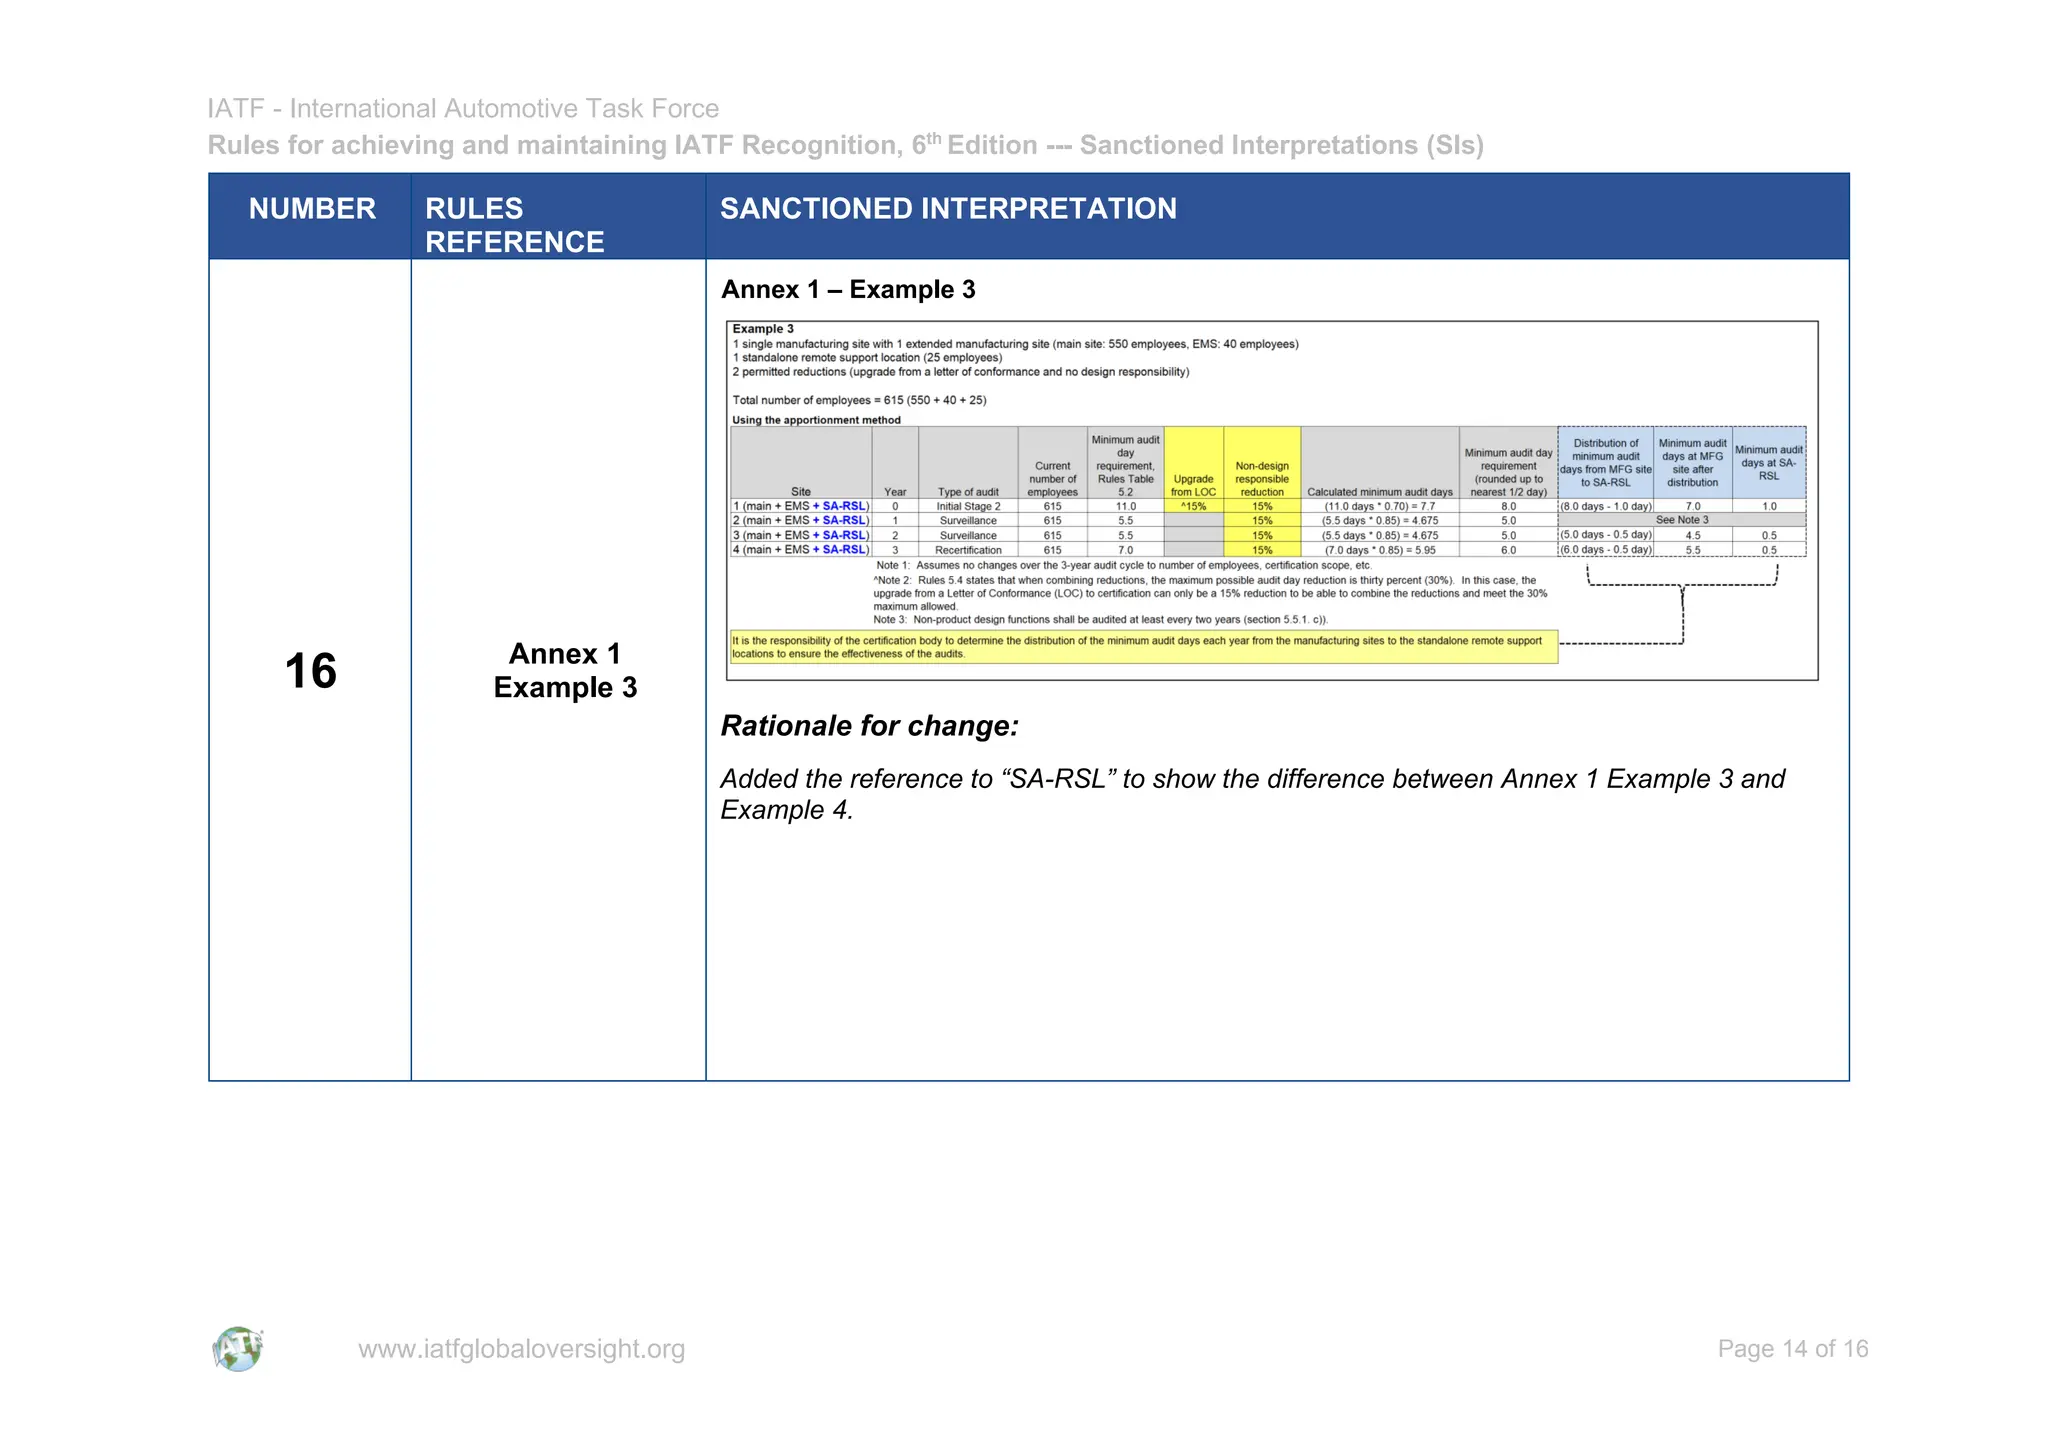The width and height of the screenshot is (2048, 1449).
Task: Click blue 'Minimum audit days at SA-RSL' header
Action: pyautogui.click(x=1768, y=463)
